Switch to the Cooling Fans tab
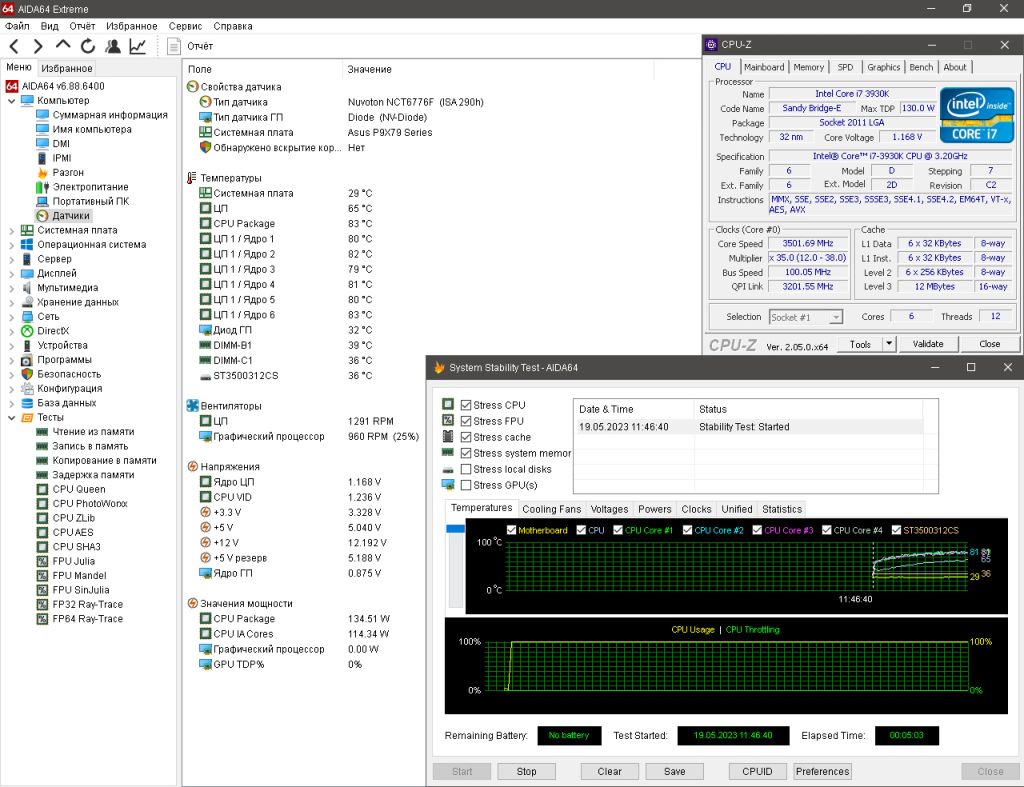Image resolution: width=1024 pixels, height=787 pixels. pyautogui.click(x=551, y=509)
